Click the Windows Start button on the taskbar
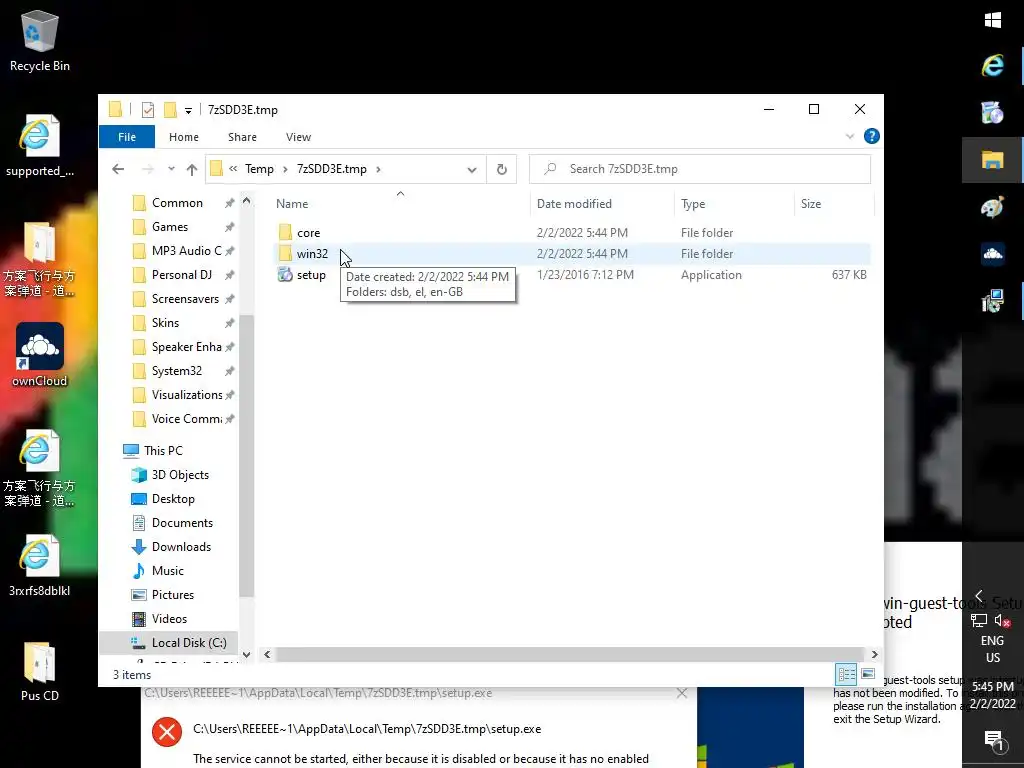The width and height of the screenshot is (1024, 768). pyautogui.click(x=993, y=20)
